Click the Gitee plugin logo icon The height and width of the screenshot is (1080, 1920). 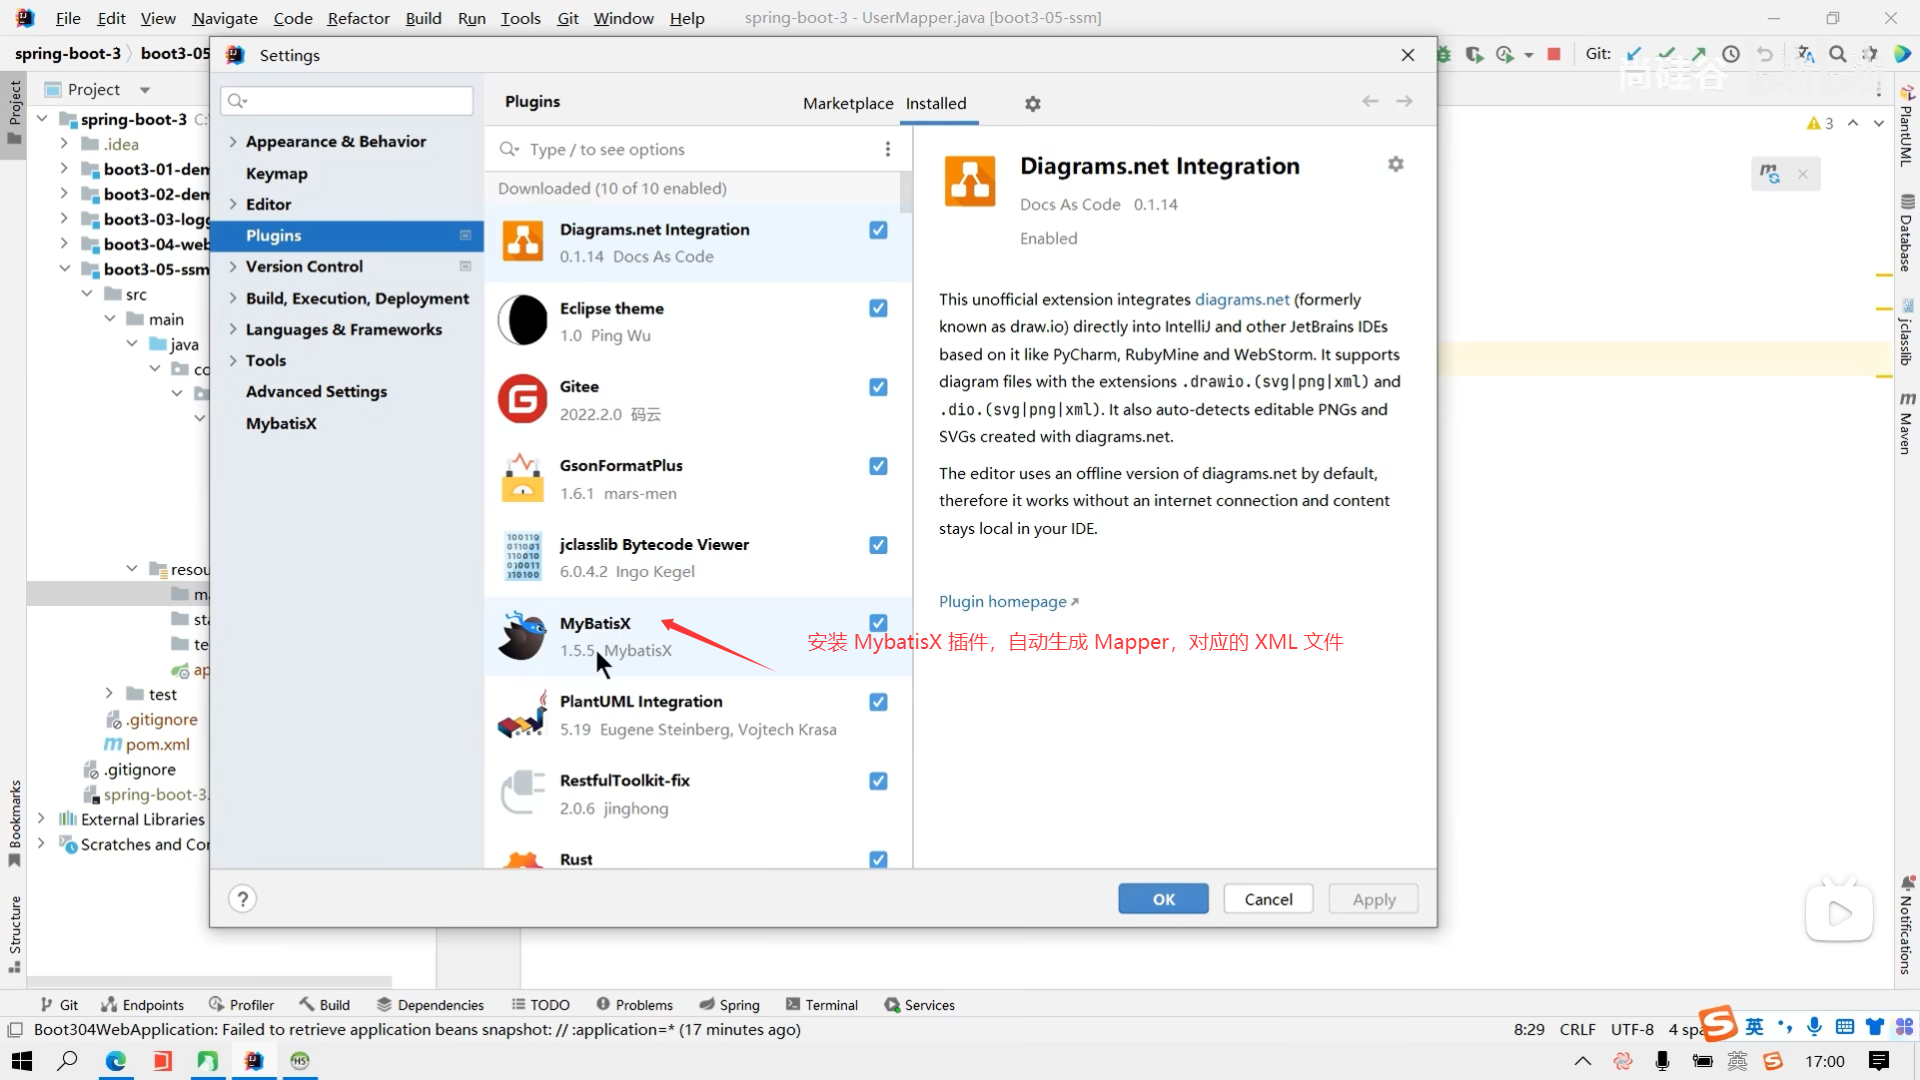pyautogui.click(x=523, y=400)
